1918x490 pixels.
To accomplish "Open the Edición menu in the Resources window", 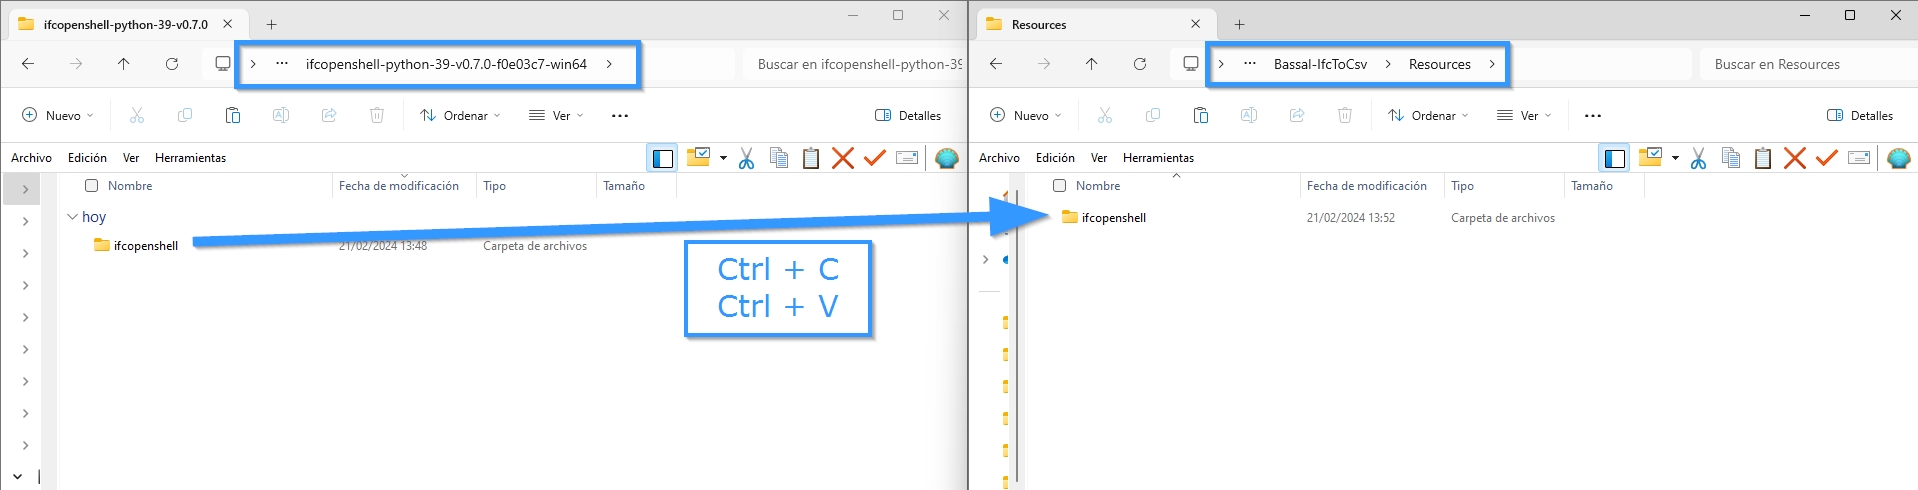I will (x=1055, y=158).
